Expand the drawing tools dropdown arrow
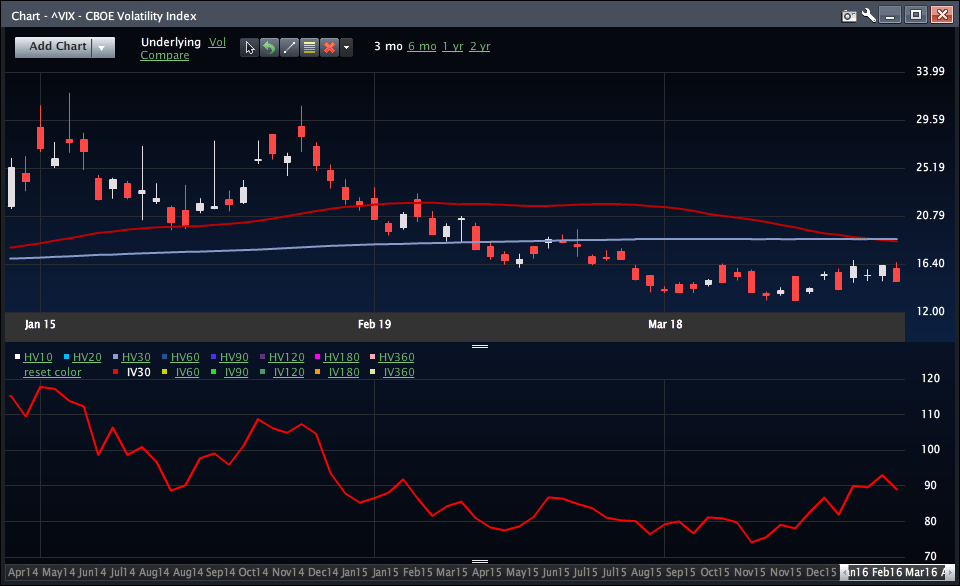960x586 pixels. [347, 46]
